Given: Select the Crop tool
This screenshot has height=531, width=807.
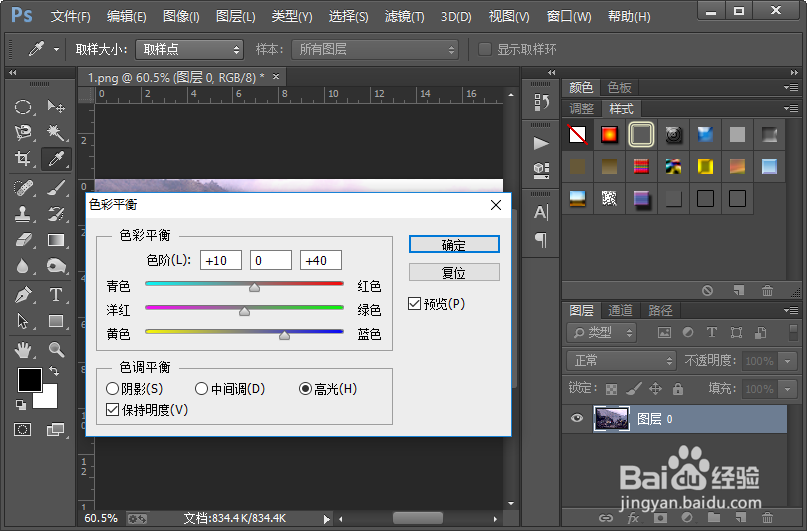Looking at the screenshot, I should [23, 158].
